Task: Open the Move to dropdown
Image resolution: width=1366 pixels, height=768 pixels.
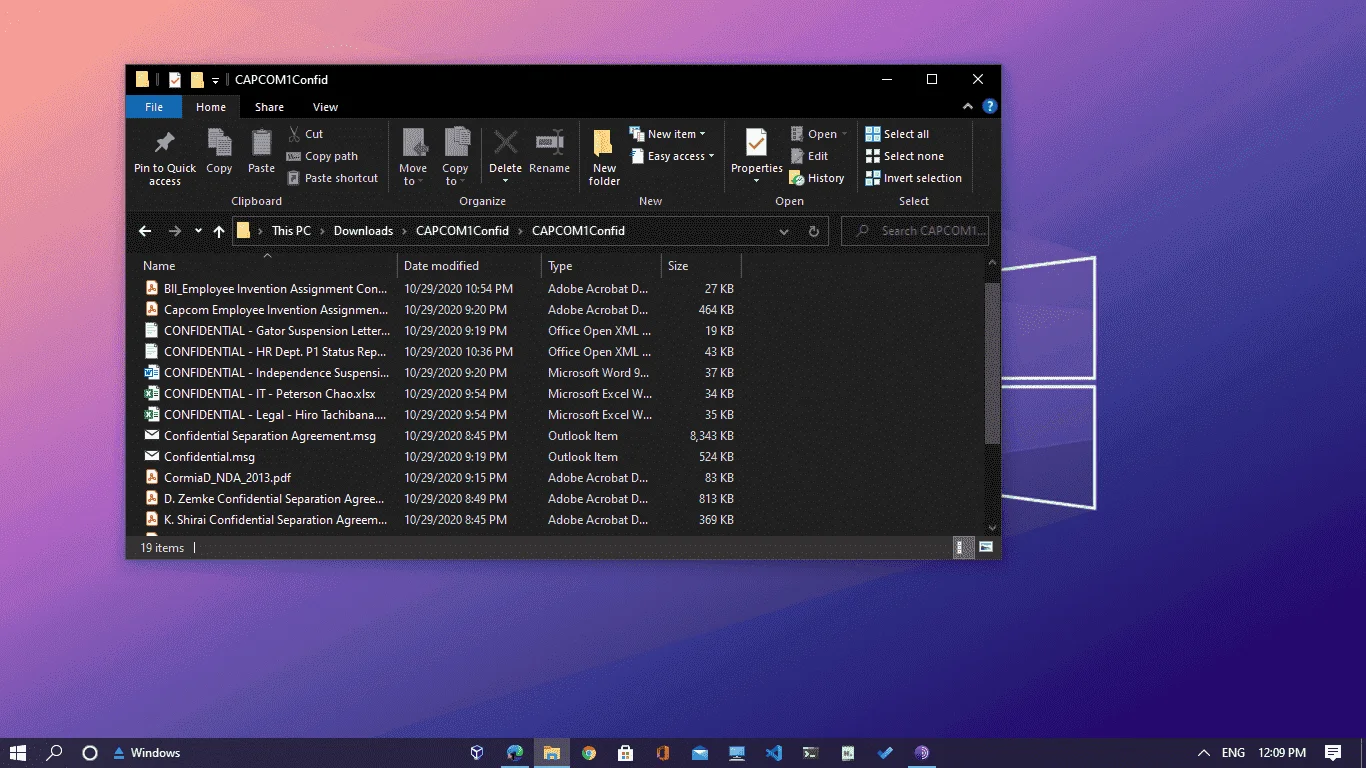Action: pyautogui.click(x=413, y=157)
